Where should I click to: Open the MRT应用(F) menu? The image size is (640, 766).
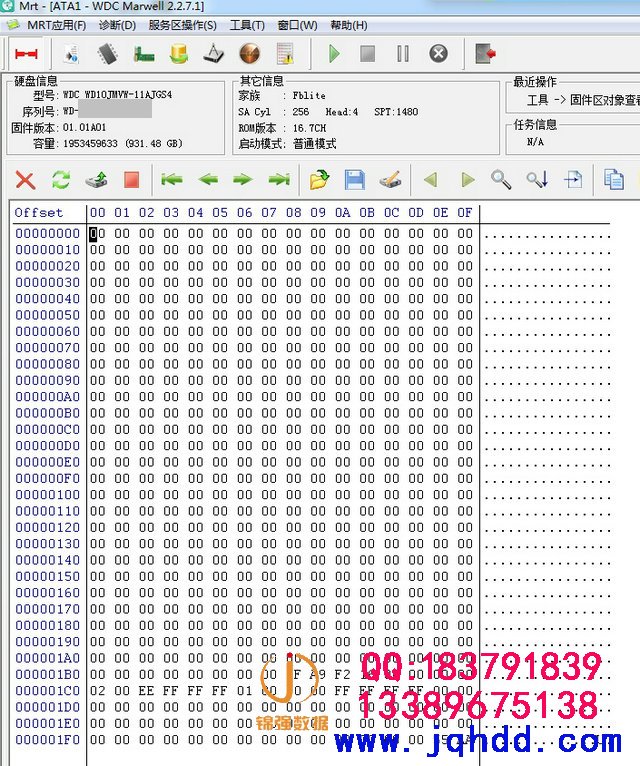pos(56,25)
